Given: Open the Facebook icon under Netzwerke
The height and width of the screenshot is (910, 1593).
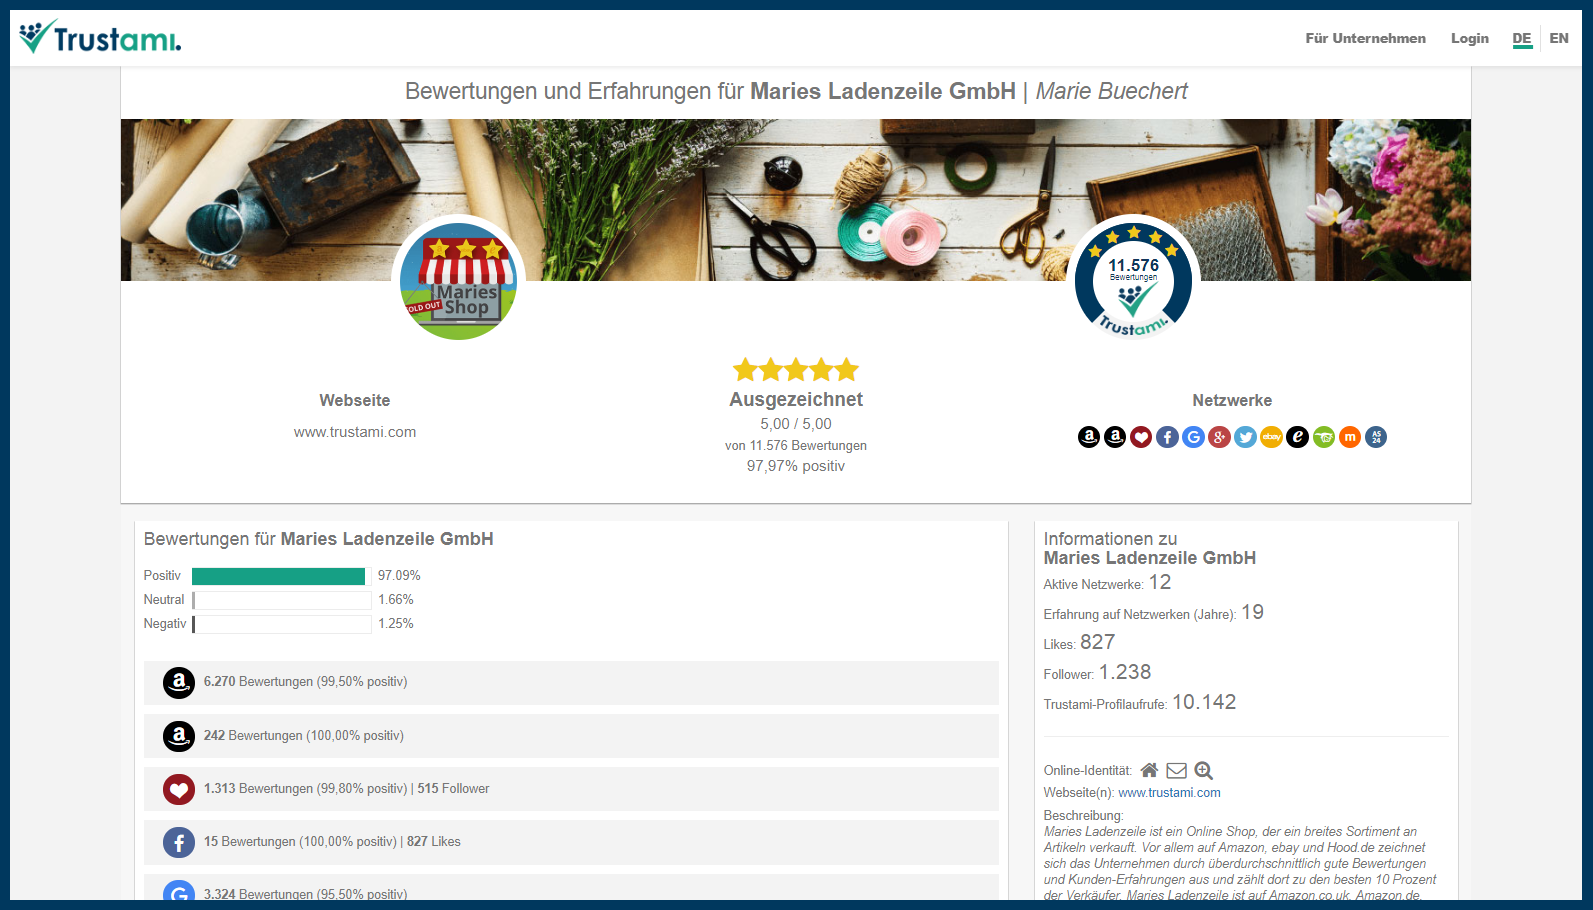Looking at the screenshot, I should tap(1167, 437).
